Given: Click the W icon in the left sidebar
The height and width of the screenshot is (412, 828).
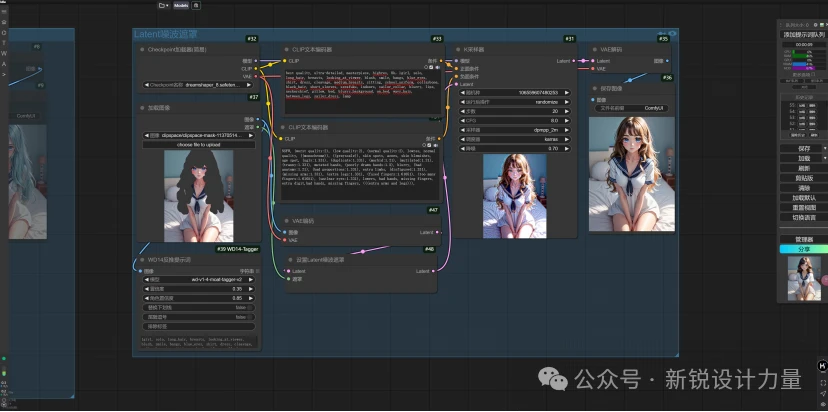Looking at the screenshot, I should click(x=4, y=53).
